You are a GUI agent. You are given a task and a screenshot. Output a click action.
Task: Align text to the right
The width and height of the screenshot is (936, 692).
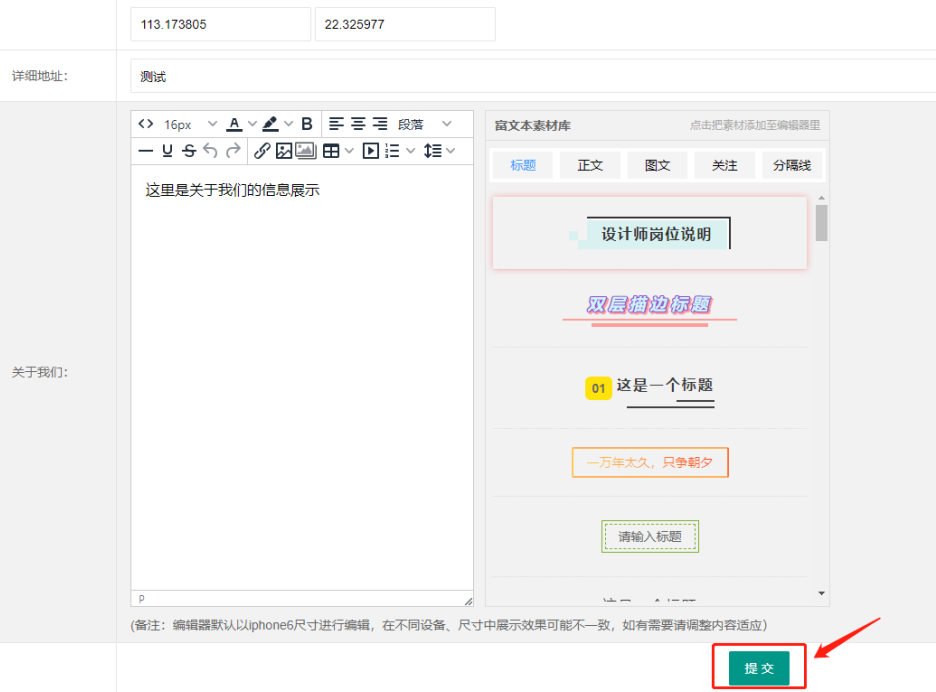click(380, 124)
